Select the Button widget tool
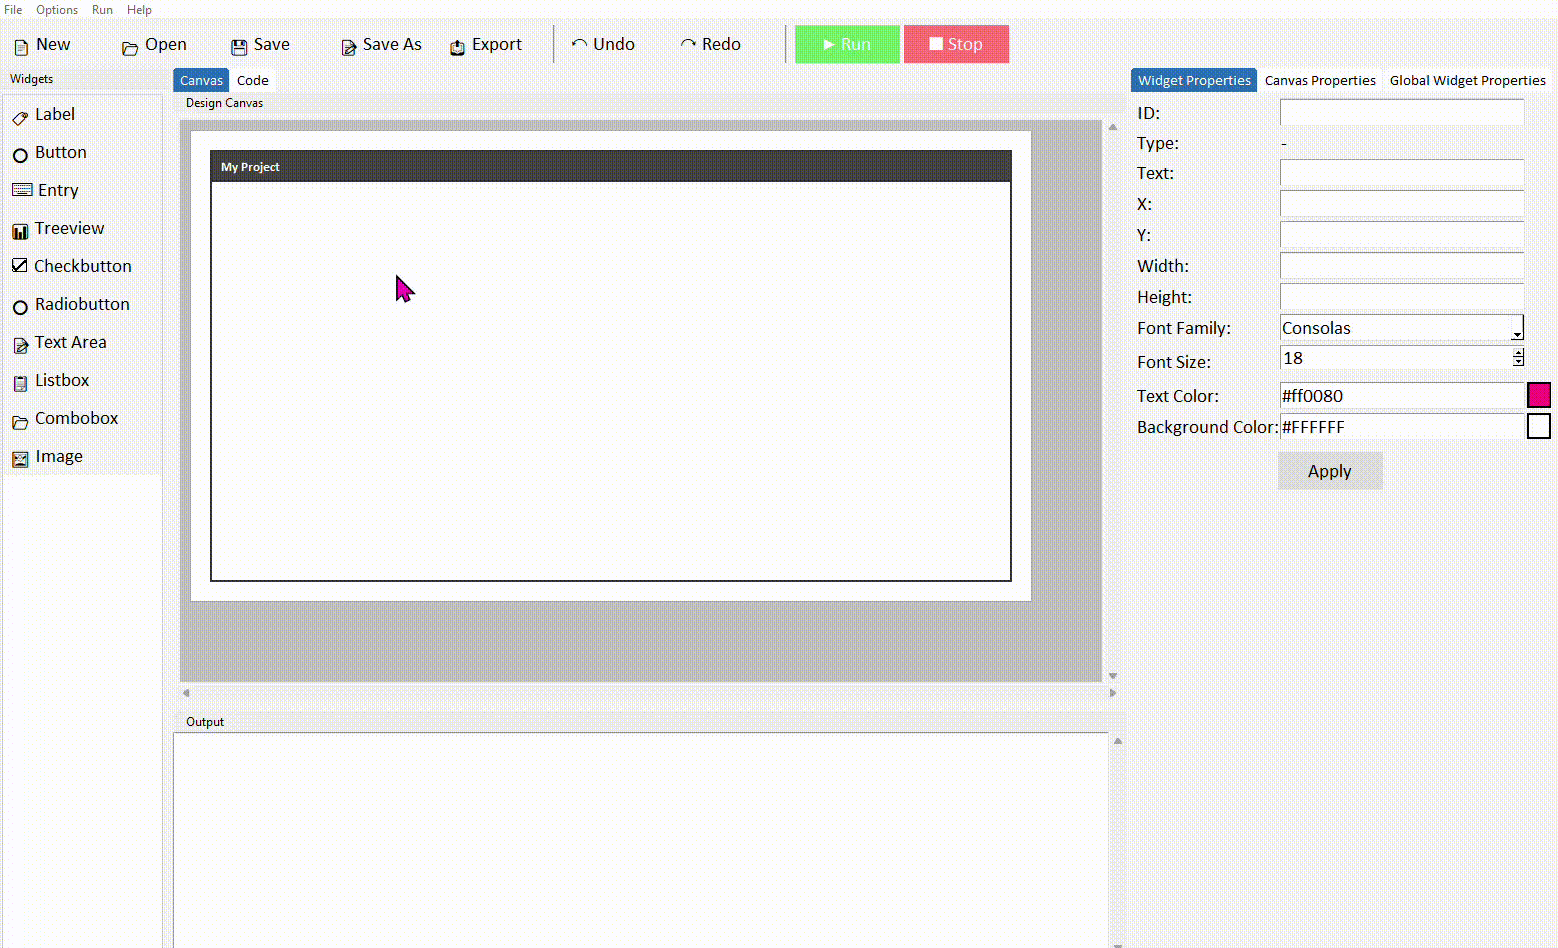The width and height of the screenshot is (1558, 948). pyautogui.click(x=60, y=152)
